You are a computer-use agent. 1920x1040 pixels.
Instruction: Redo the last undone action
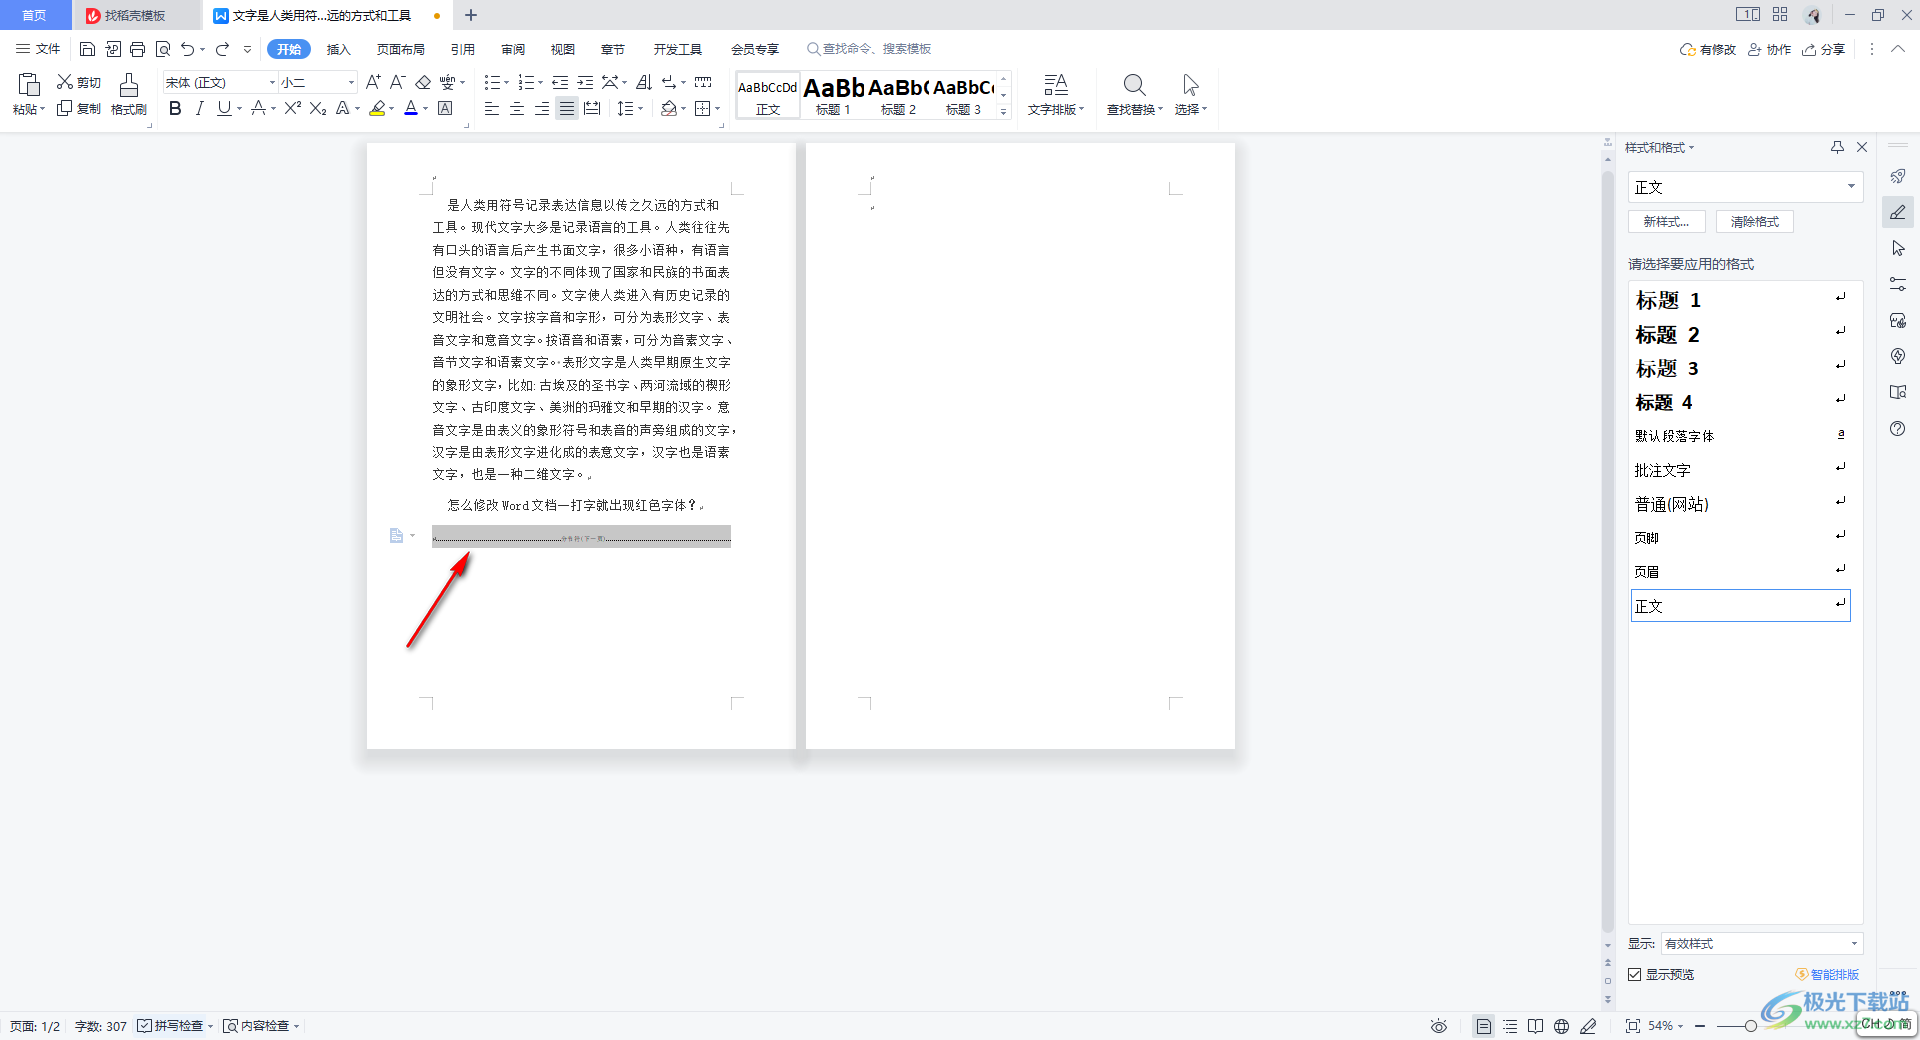[x=222, y=49]
